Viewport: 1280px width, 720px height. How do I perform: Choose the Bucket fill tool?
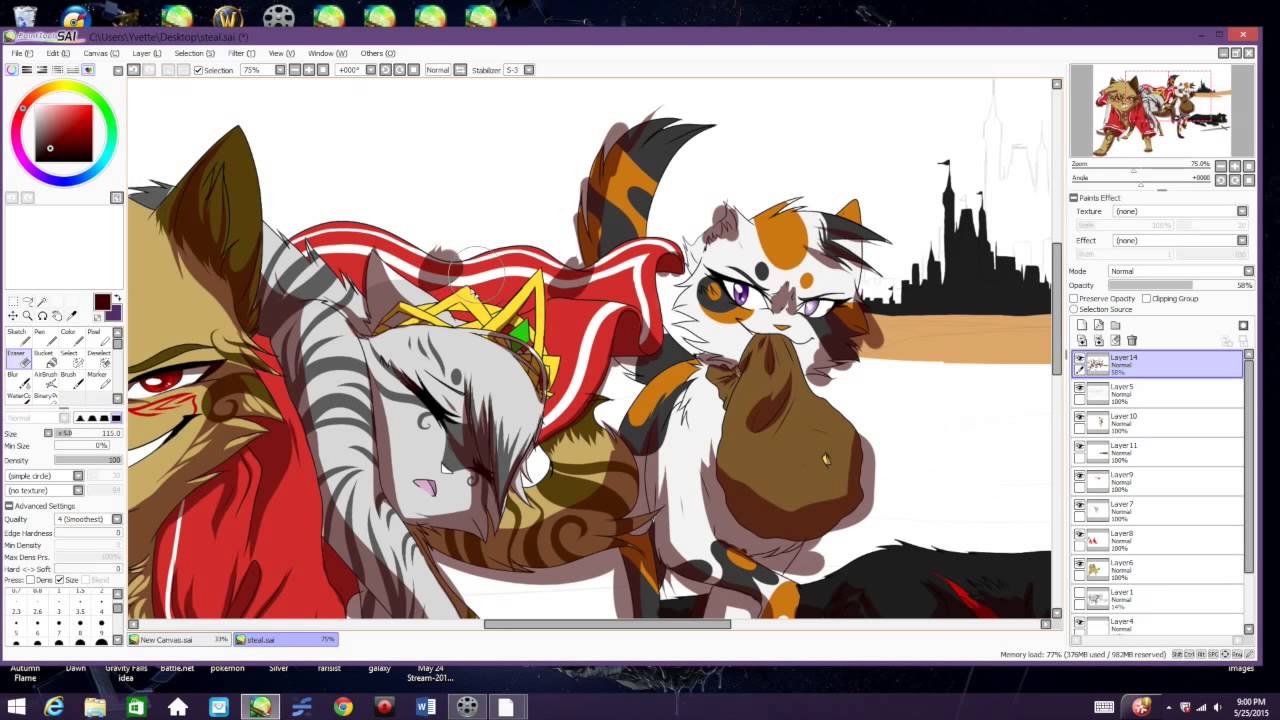[x=44, y=359]
